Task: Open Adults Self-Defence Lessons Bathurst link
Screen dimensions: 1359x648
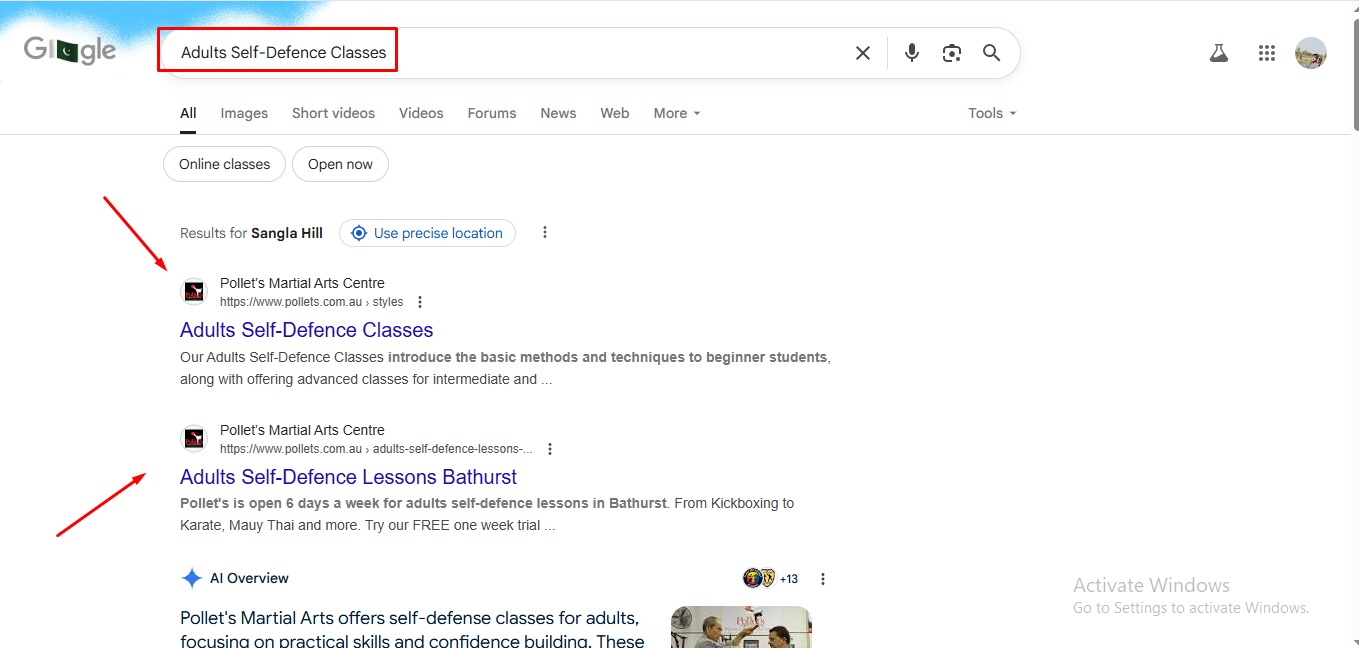Action: pos(348,477)
